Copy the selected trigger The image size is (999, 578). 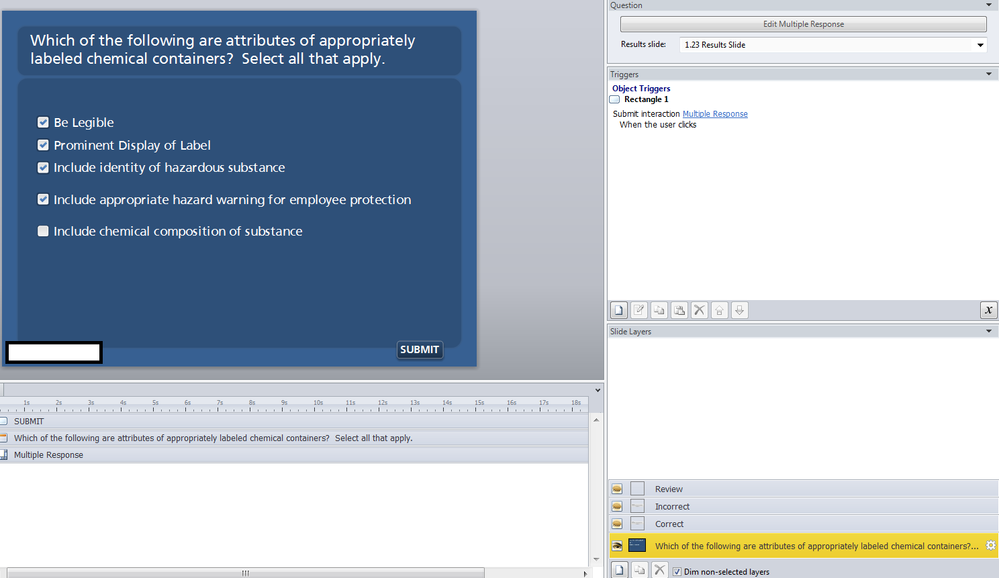click(659, 310)
